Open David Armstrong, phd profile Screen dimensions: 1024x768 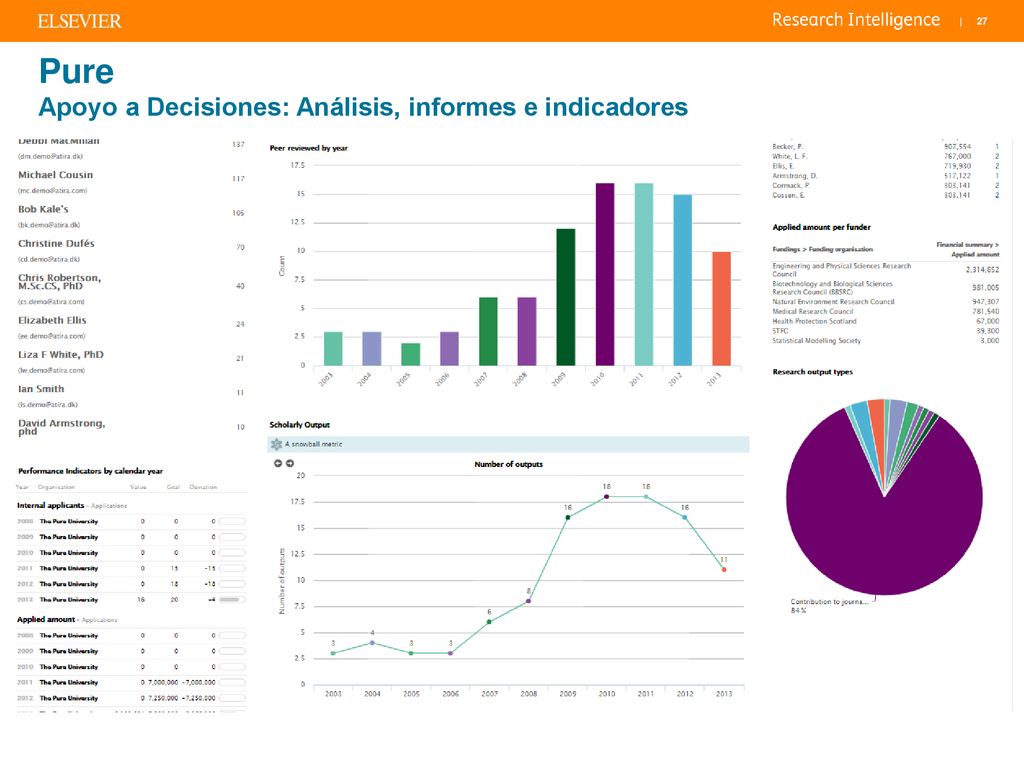tap(61, 427)
